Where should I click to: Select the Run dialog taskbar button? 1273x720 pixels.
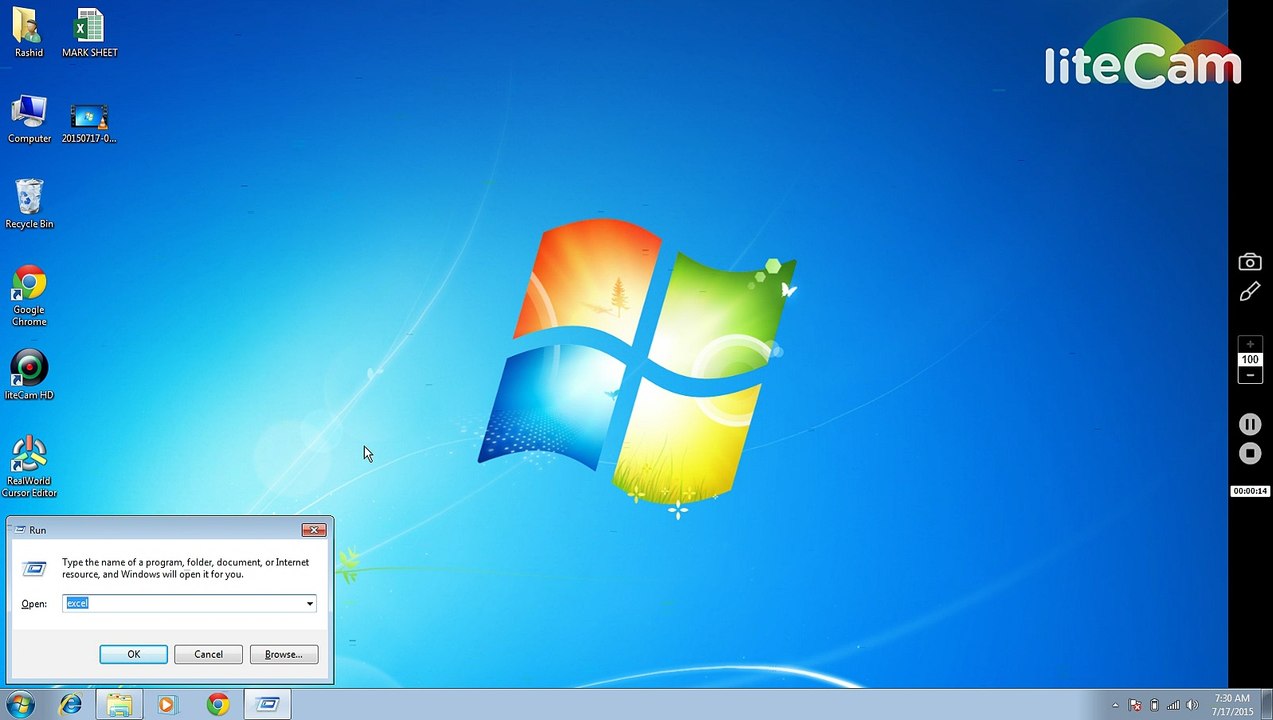coord(267,704)
